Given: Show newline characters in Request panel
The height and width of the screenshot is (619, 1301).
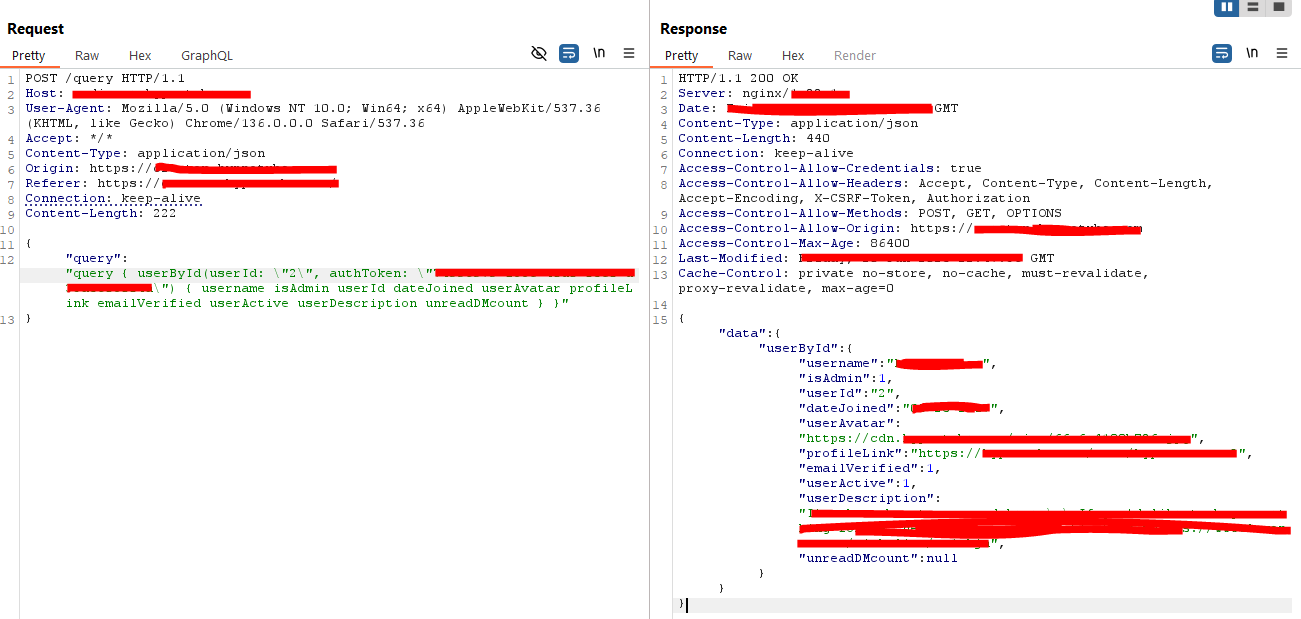Looking at the screenshot, I should (x=599, y=54).
